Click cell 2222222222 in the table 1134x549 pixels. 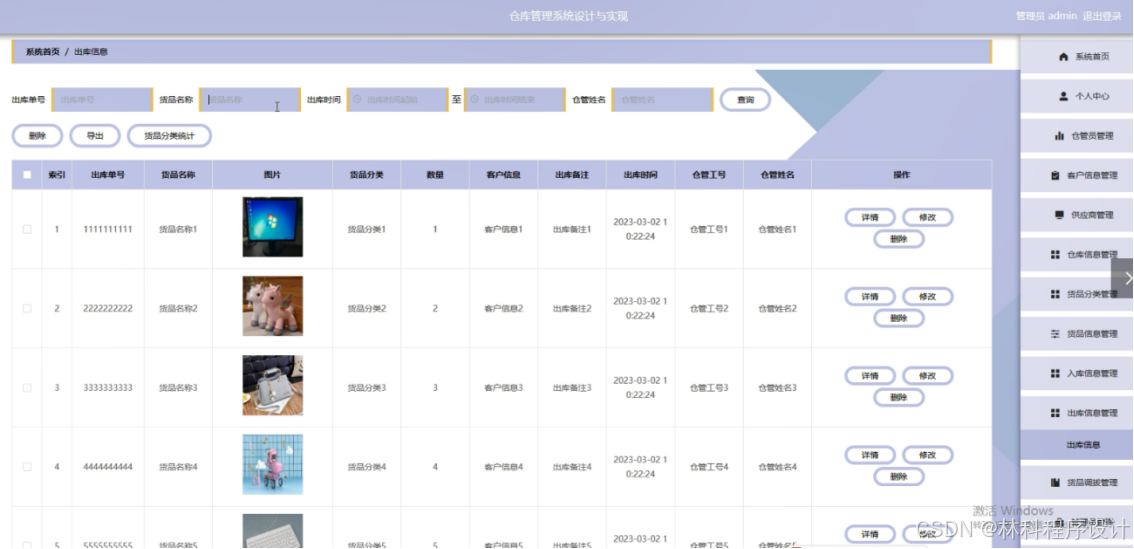108,308
